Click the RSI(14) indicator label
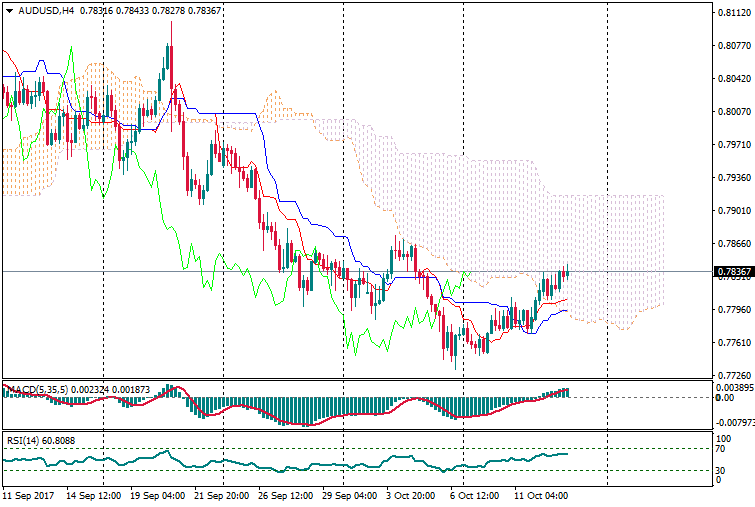This screenshot has width=755, height=507. 24,439
